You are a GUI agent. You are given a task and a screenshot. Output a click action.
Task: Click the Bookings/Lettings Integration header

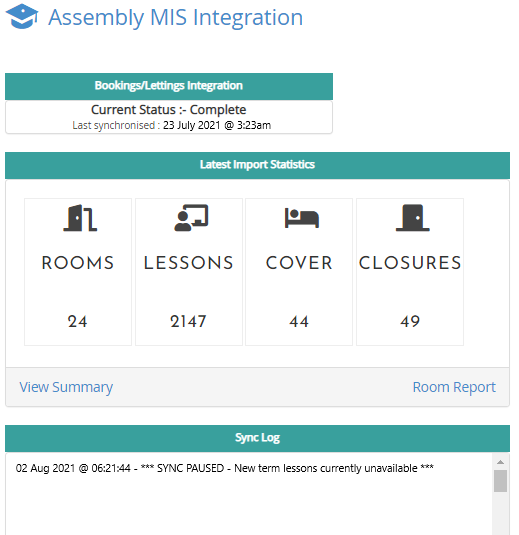point(169,86)
